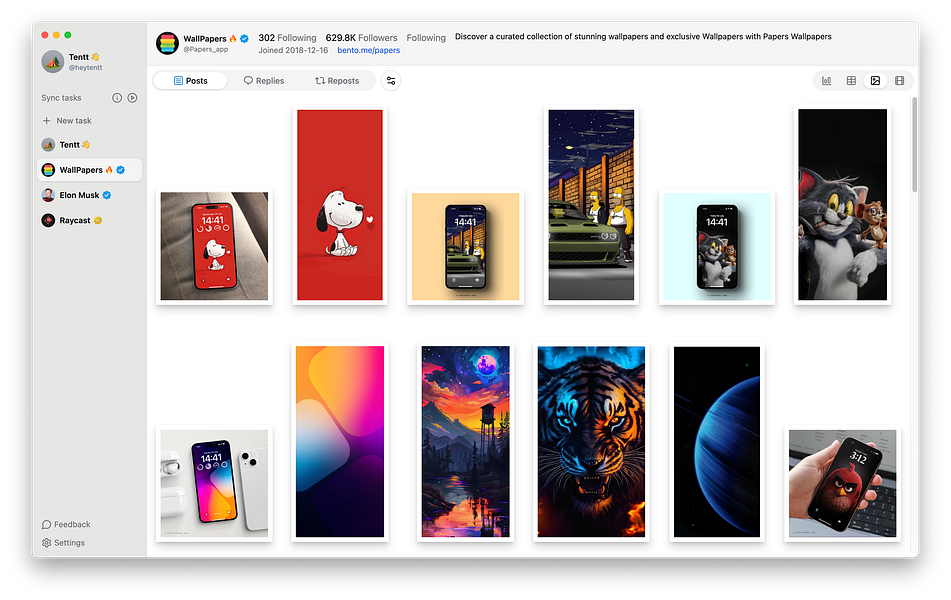Select Tentt in the task list

tap(89, 145)
